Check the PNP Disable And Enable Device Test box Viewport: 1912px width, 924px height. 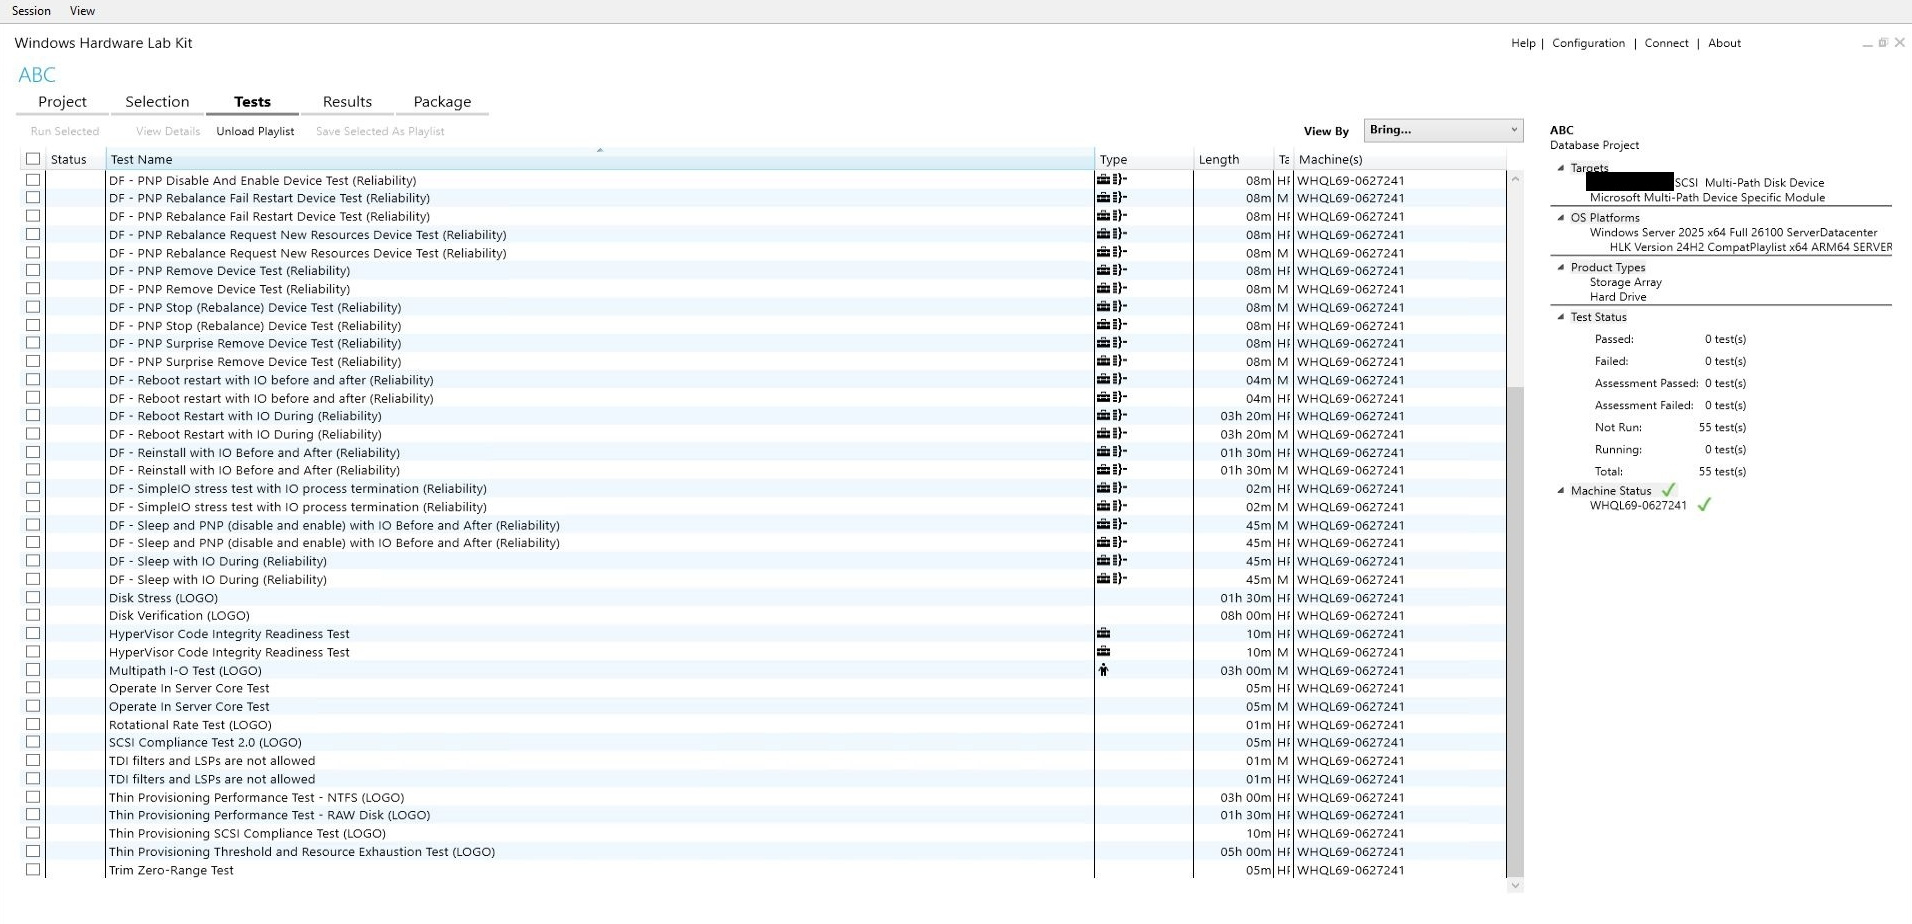(33, 180)
